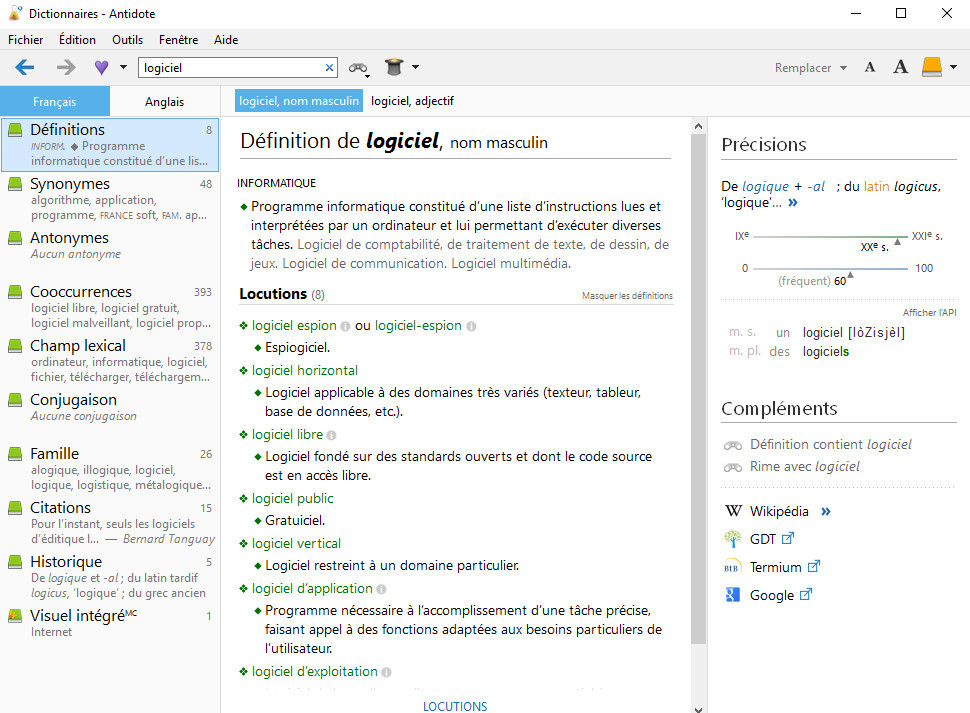Click the info icon after 'logiciel espion'
This screenshot has width=970, height=713.
(345, 326)
